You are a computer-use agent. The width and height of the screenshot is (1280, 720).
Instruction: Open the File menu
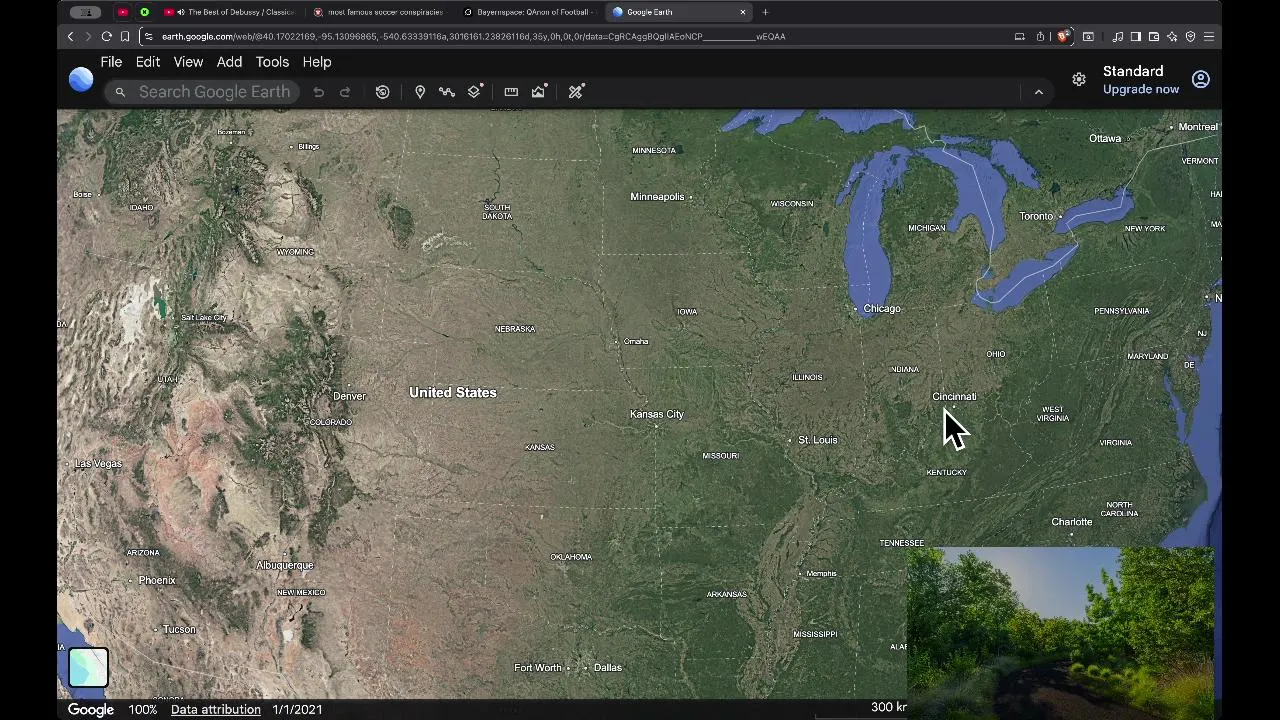pos(111,62)
